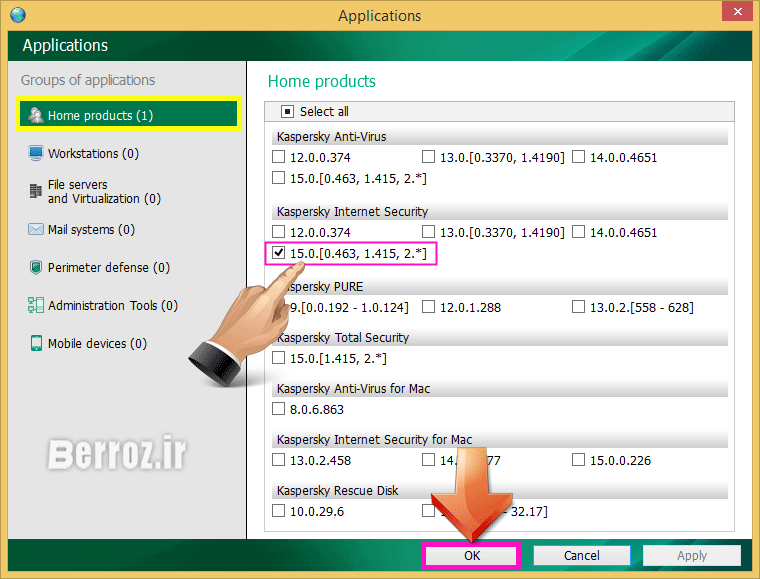
Task: Click the Workstations monitor icon
Action: (x=35, y=153)
